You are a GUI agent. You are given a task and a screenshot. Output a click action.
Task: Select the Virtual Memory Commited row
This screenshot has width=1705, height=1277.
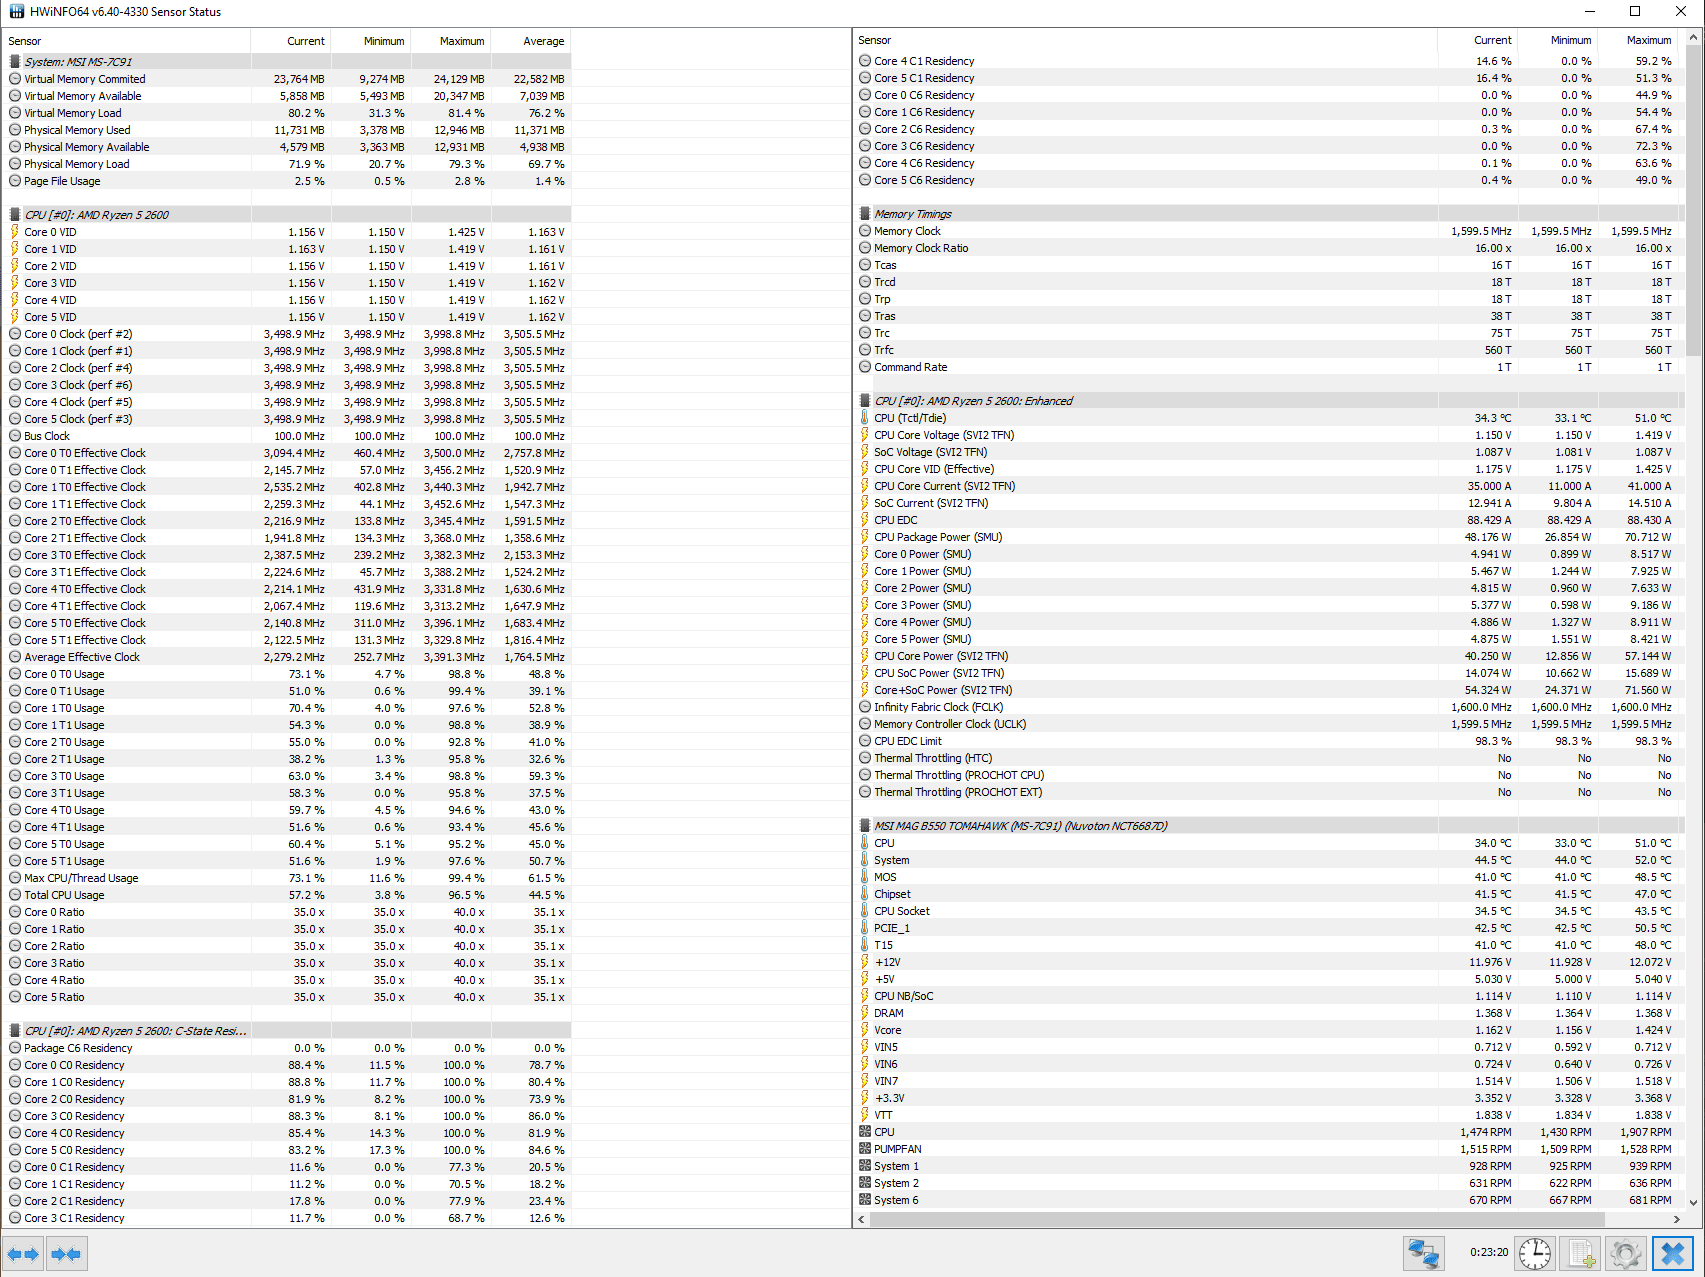click(287, 79)
